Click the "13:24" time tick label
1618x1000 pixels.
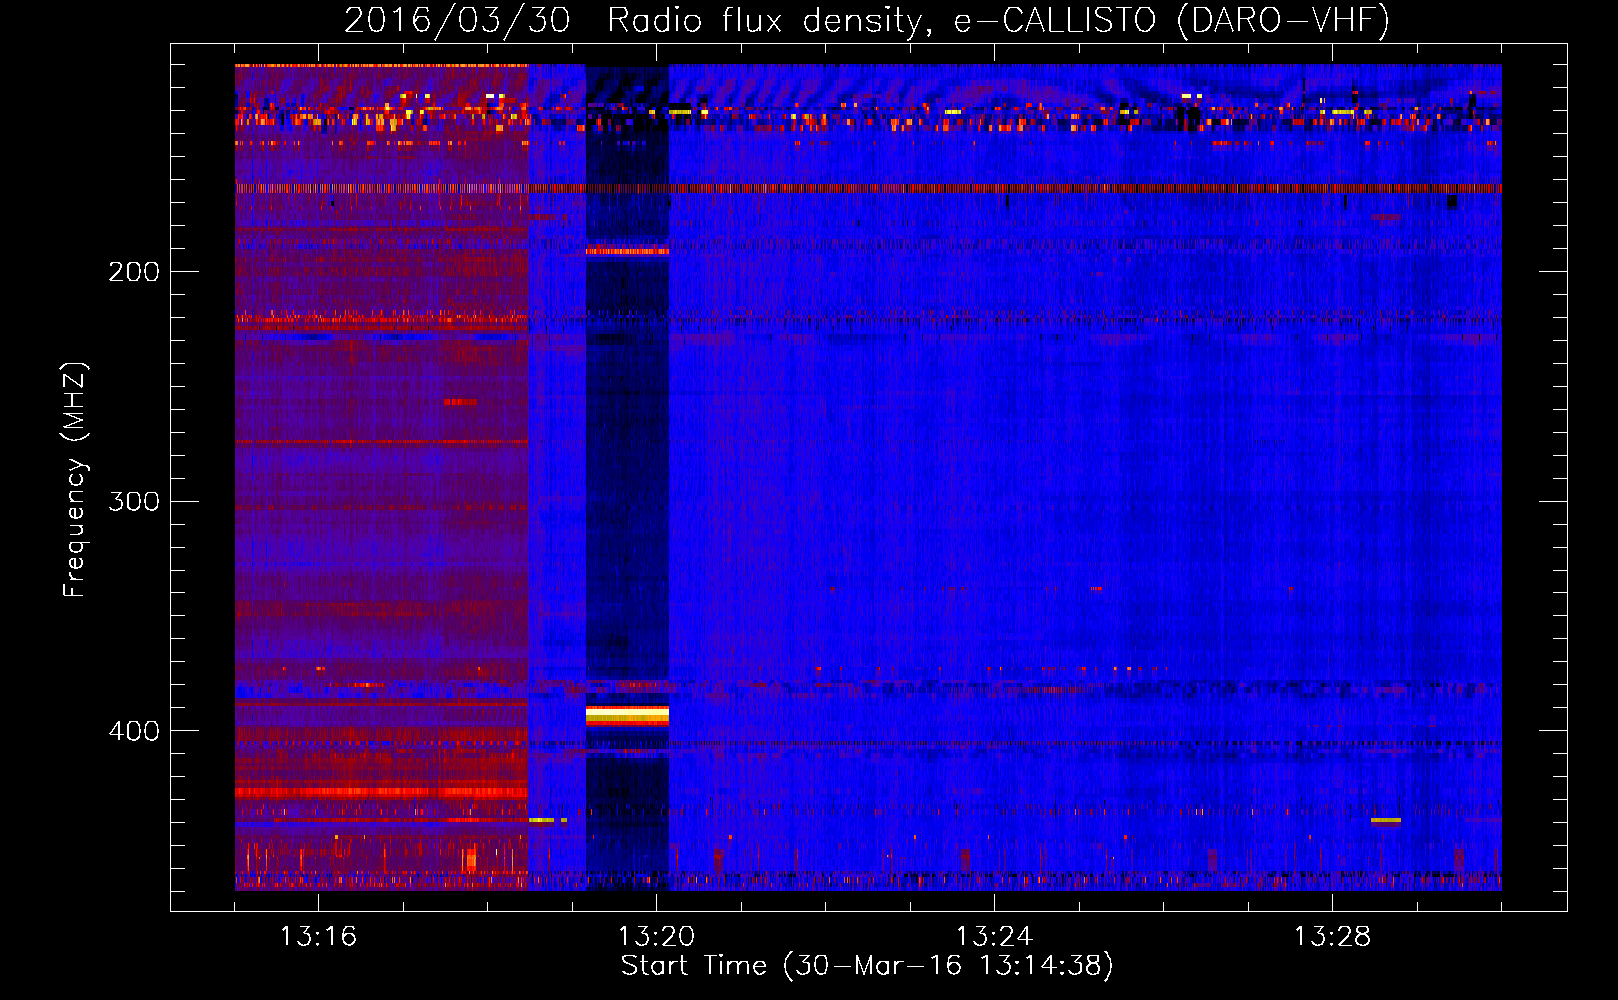pos(994,937)
